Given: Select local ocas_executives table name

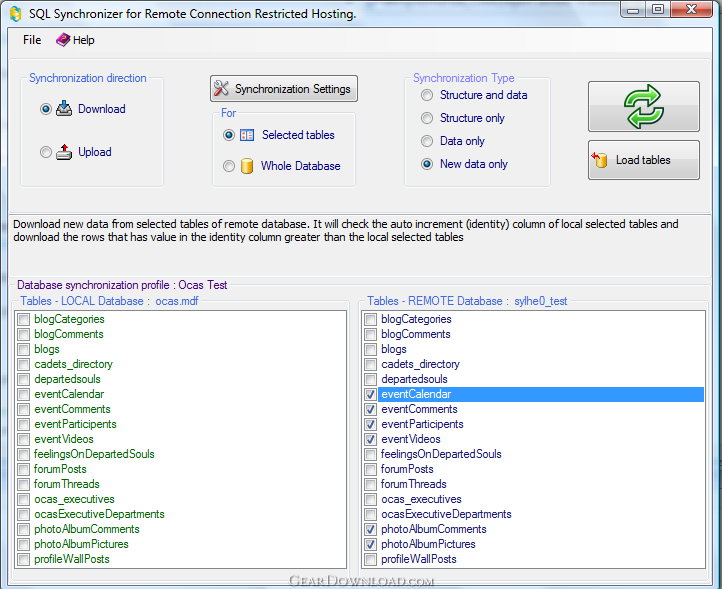Looking at the screenshot, I should pos(74,499).
